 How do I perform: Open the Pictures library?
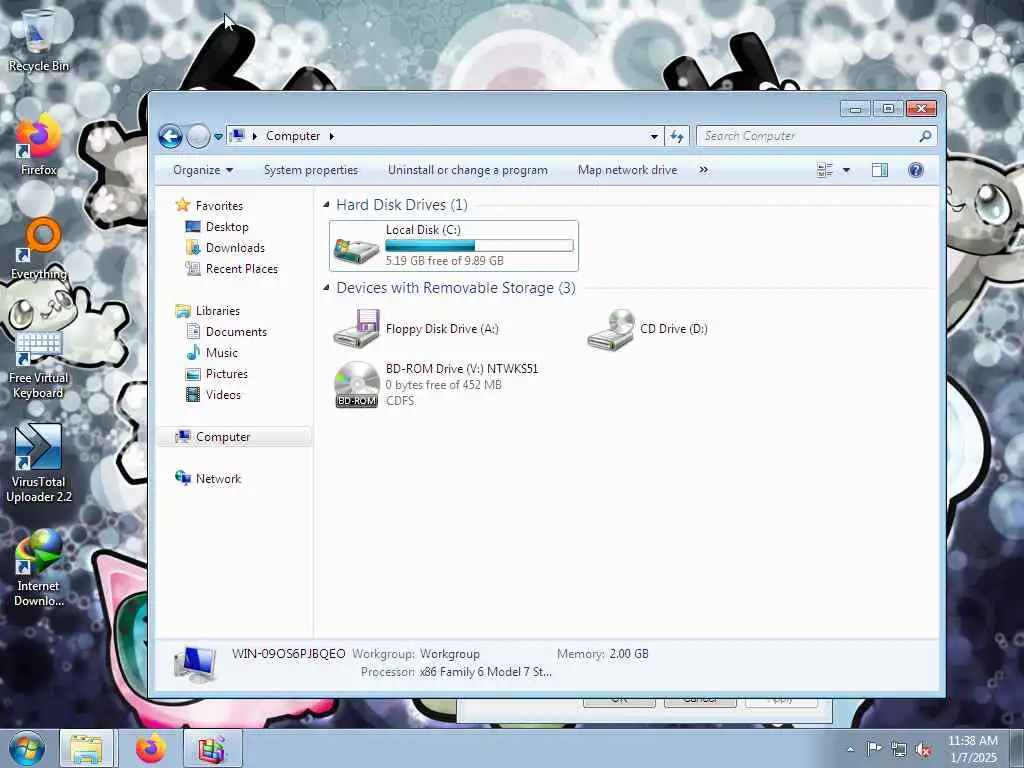(x=217, y=374)
